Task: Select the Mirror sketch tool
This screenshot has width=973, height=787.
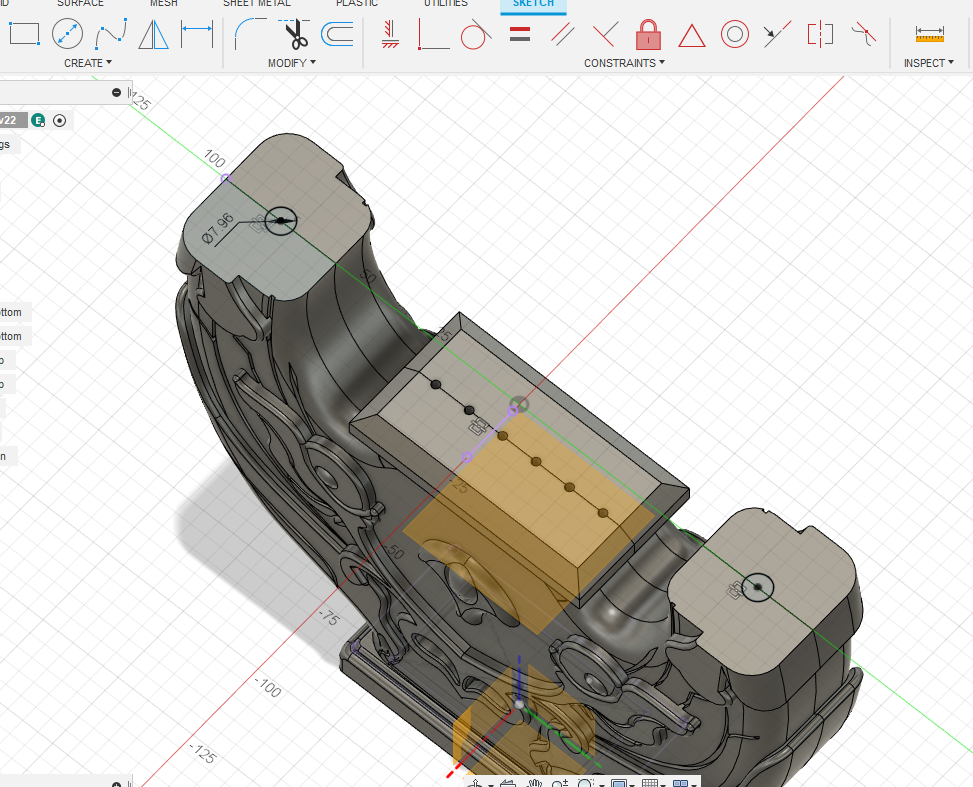Action: click(153, 34)
